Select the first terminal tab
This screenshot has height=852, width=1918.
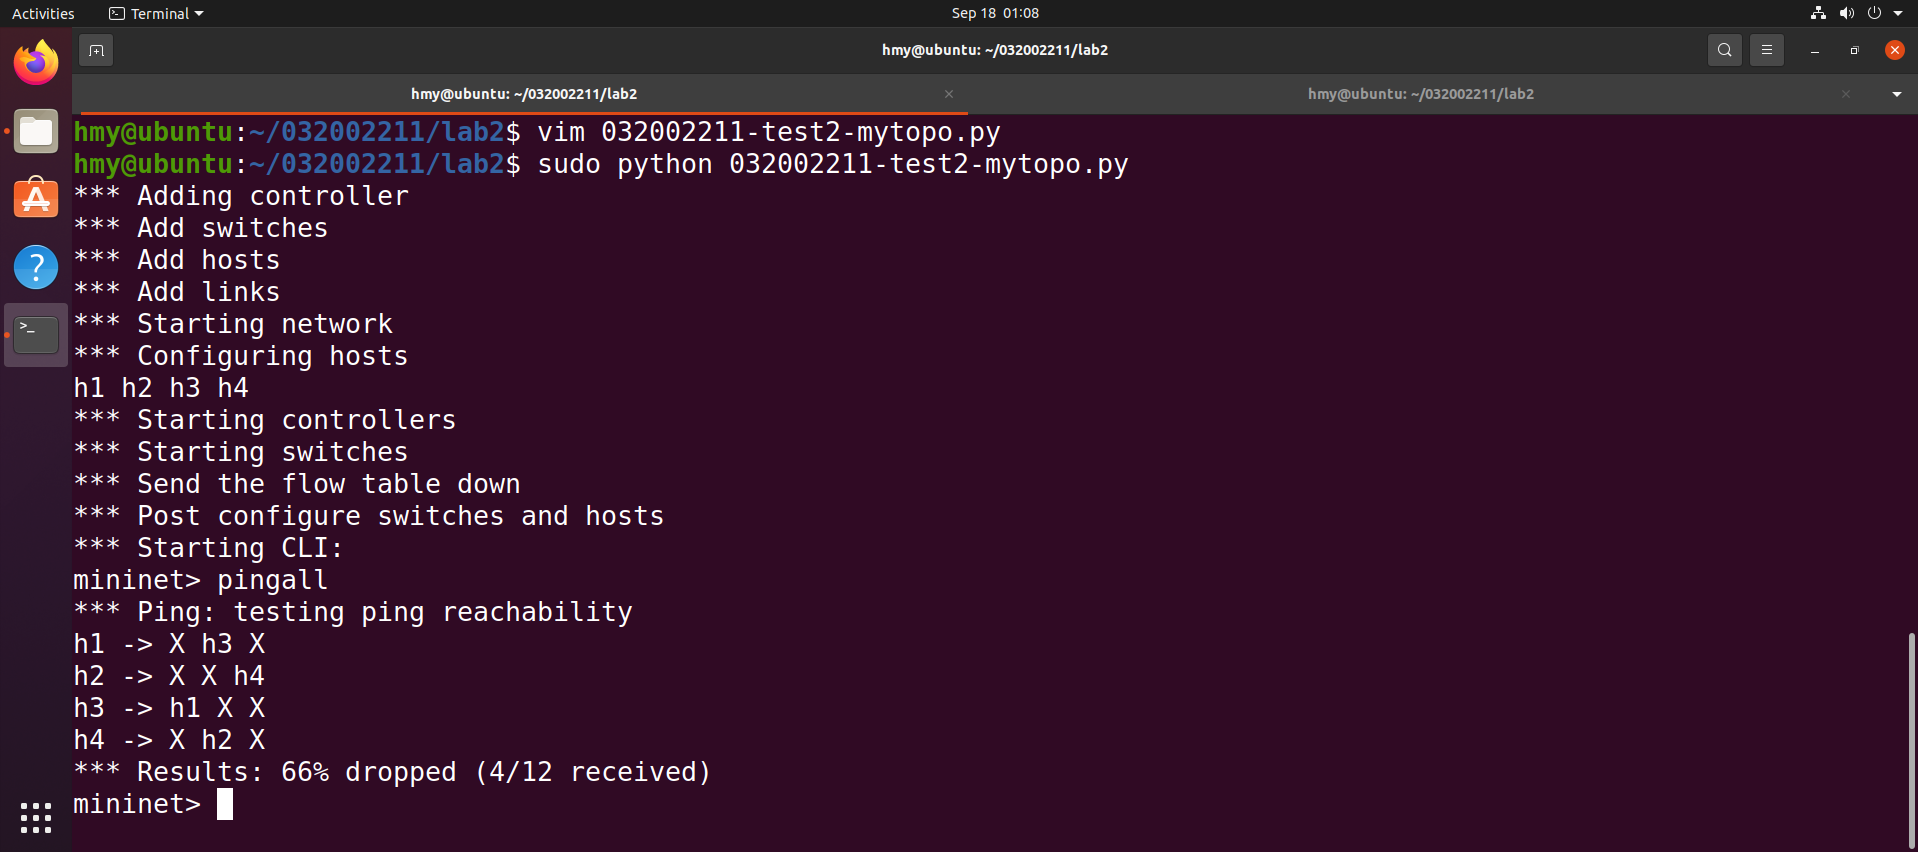tap(523, 94)
